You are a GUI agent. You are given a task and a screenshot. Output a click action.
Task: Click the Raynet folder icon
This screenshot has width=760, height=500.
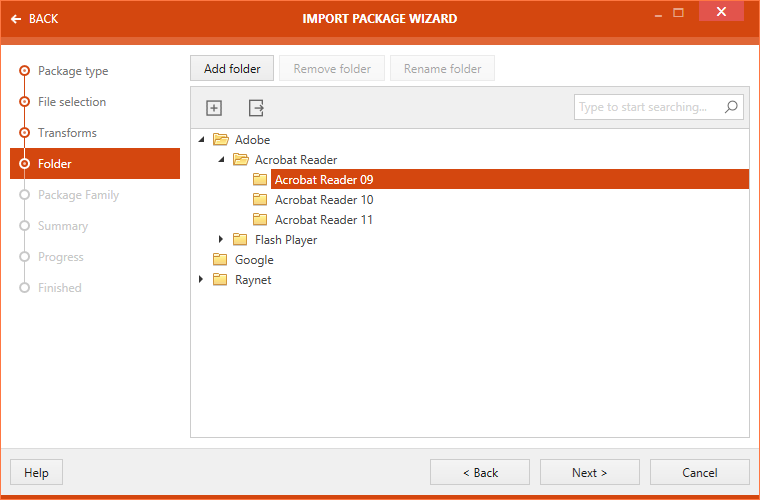(x=220, y=280)
